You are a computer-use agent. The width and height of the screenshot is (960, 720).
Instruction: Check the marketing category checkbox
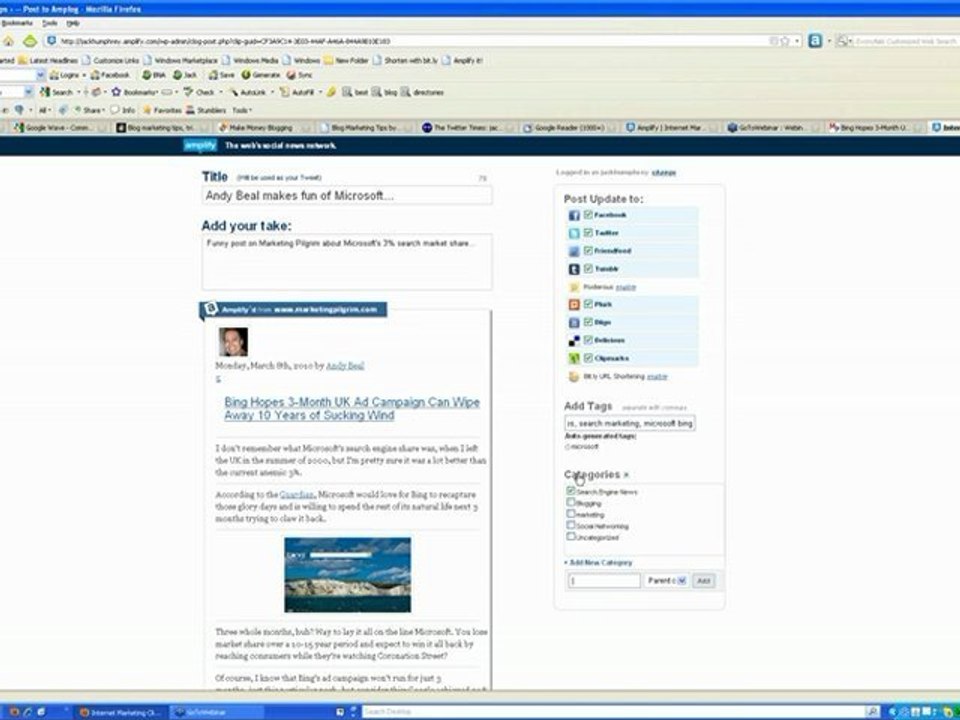(x=571, y=514)
